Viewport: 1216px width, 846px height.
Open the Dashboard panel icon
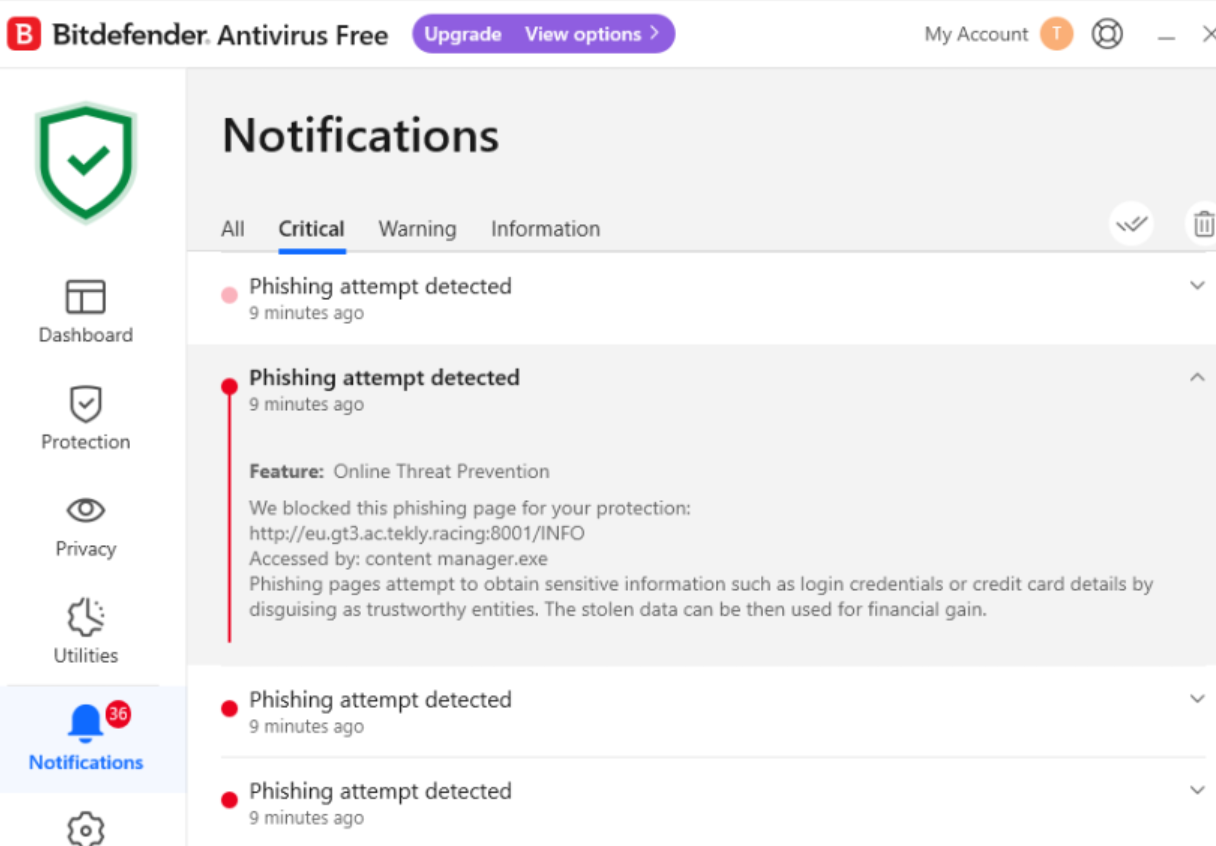tap(85, 297)
